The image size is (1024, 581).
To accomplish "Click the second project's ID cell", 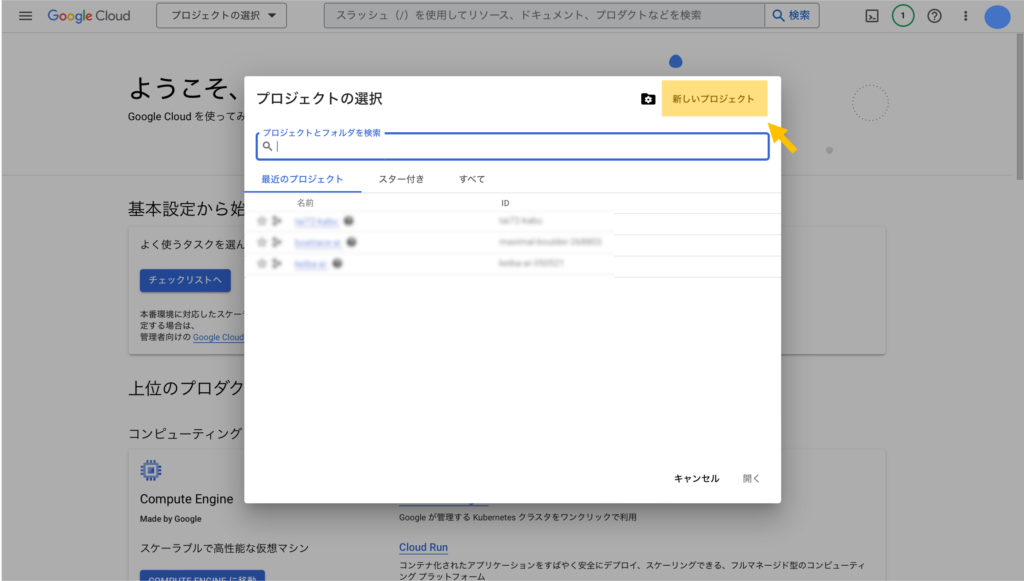I will (550, 242).
